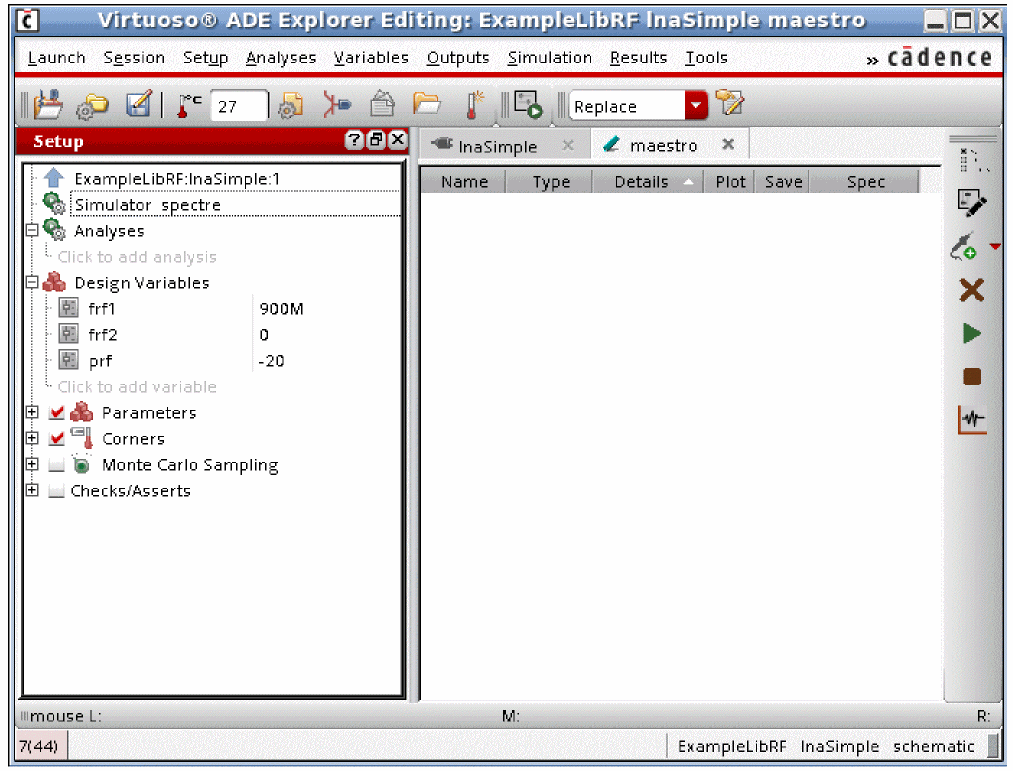Undock the Setup panel with float icon
The width and height of the screenshot is (1013, 771).
coord(376,140)
